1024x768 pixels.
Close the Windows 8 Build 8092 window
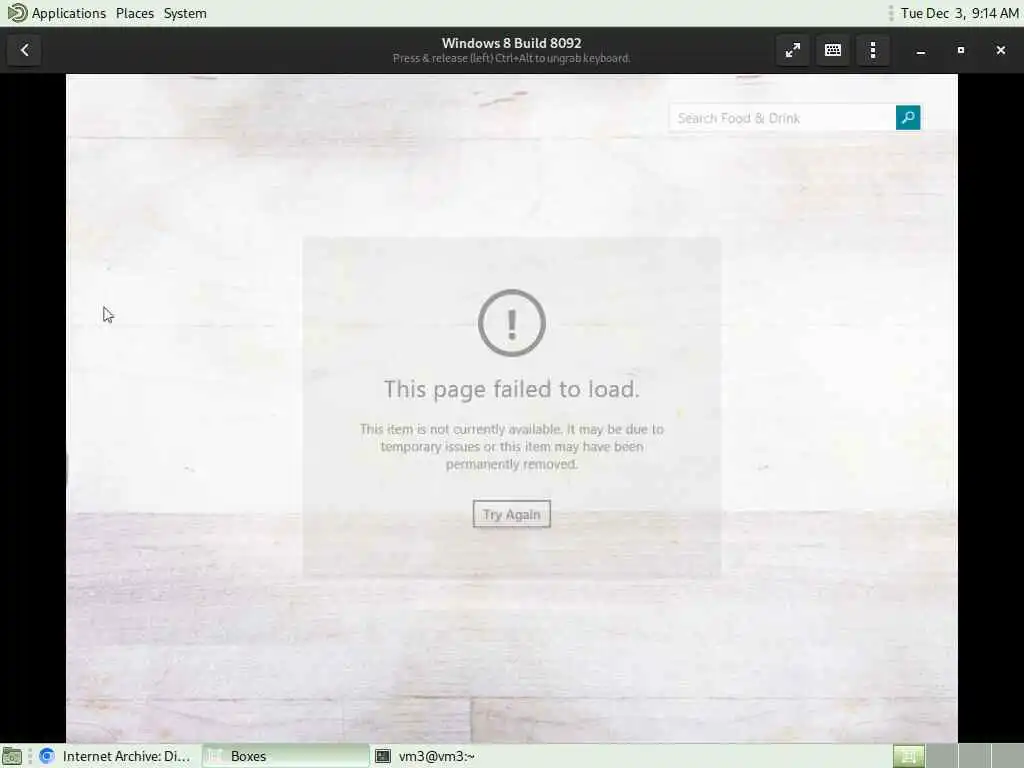pos(1000,50)
